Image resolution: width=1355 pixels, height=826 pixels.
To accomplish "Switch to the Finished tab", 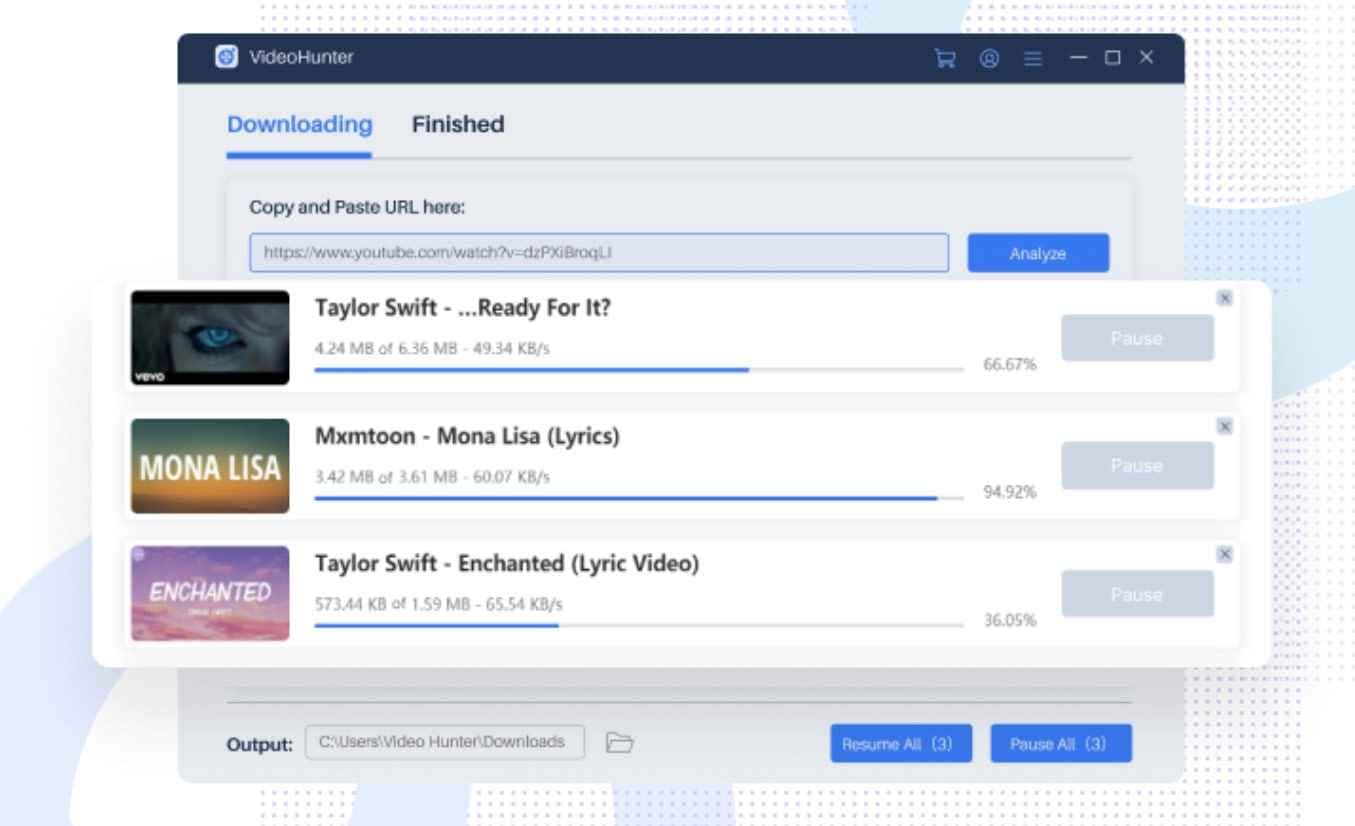I will [x=458, y=125].
